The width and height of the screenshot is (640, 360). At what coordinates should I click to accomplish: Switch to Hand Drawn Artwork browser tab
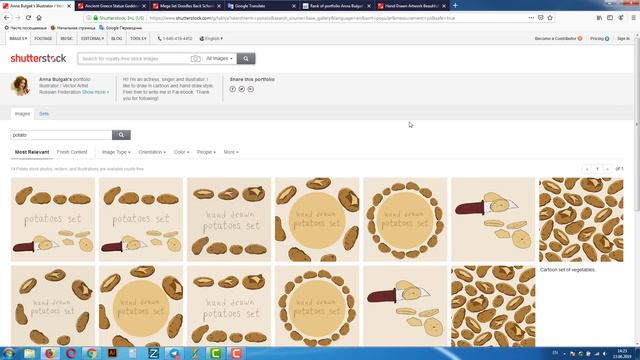(x=412, y=6)
